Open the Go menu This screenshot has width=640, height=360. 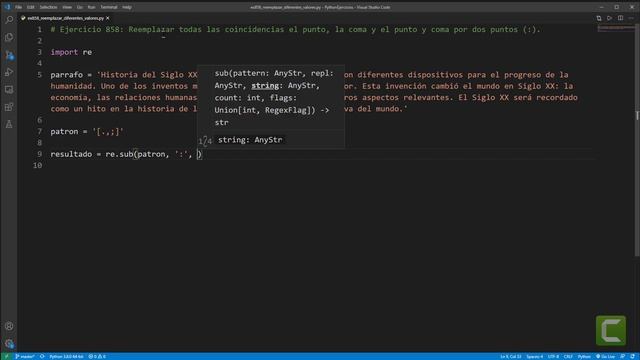click(x=80, y=7)
